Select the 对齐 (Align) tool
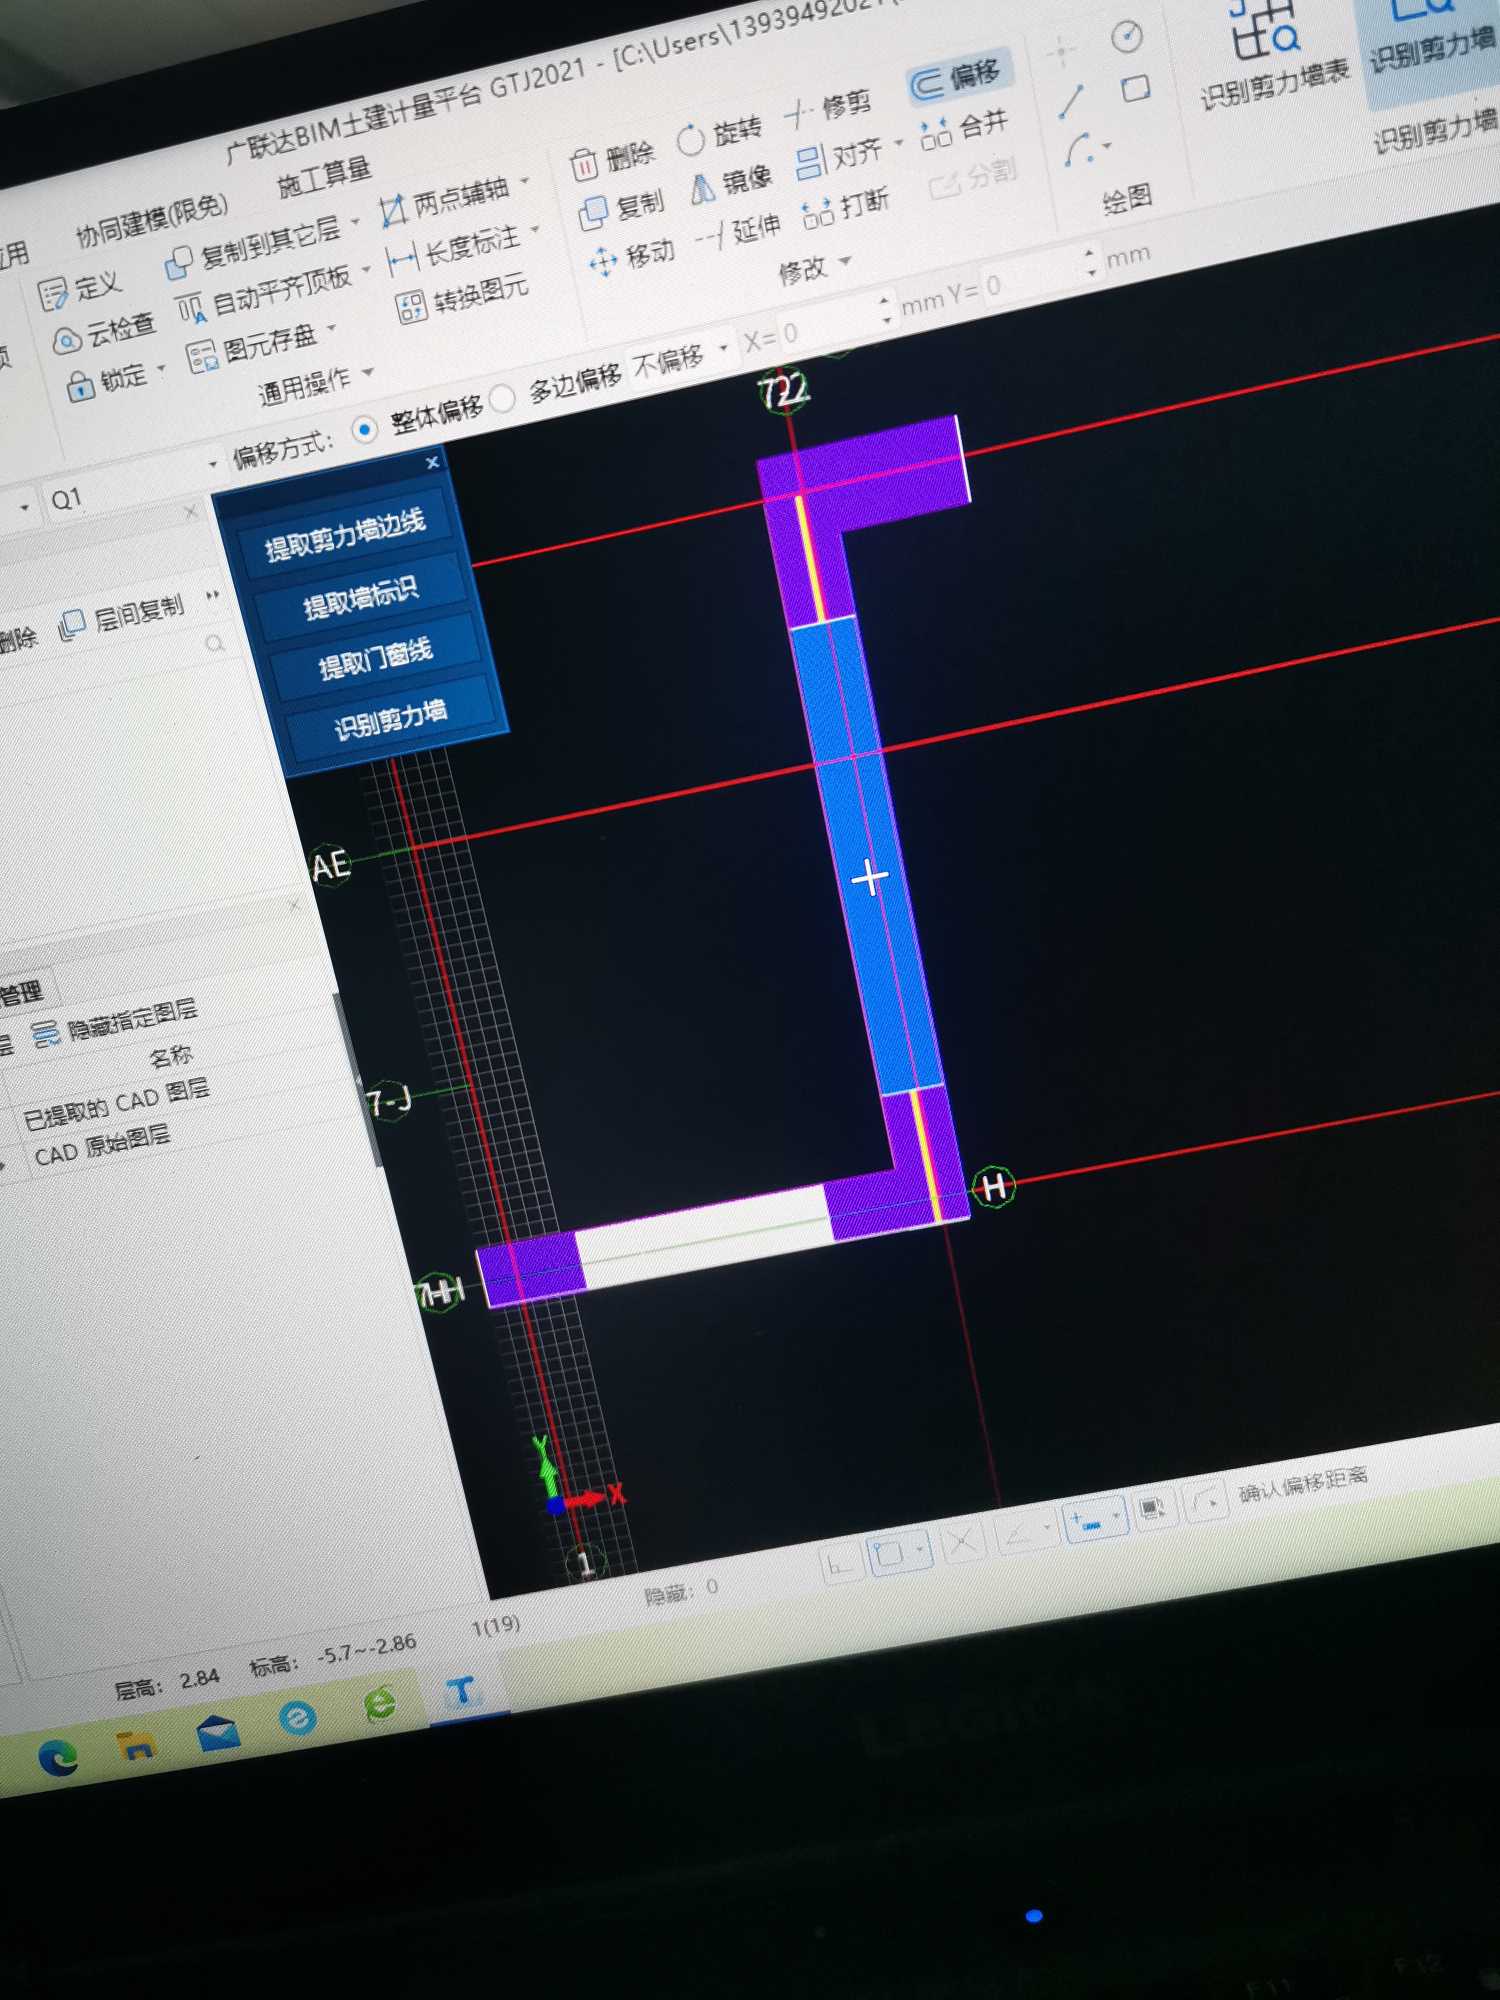 [x=839, y=158]
